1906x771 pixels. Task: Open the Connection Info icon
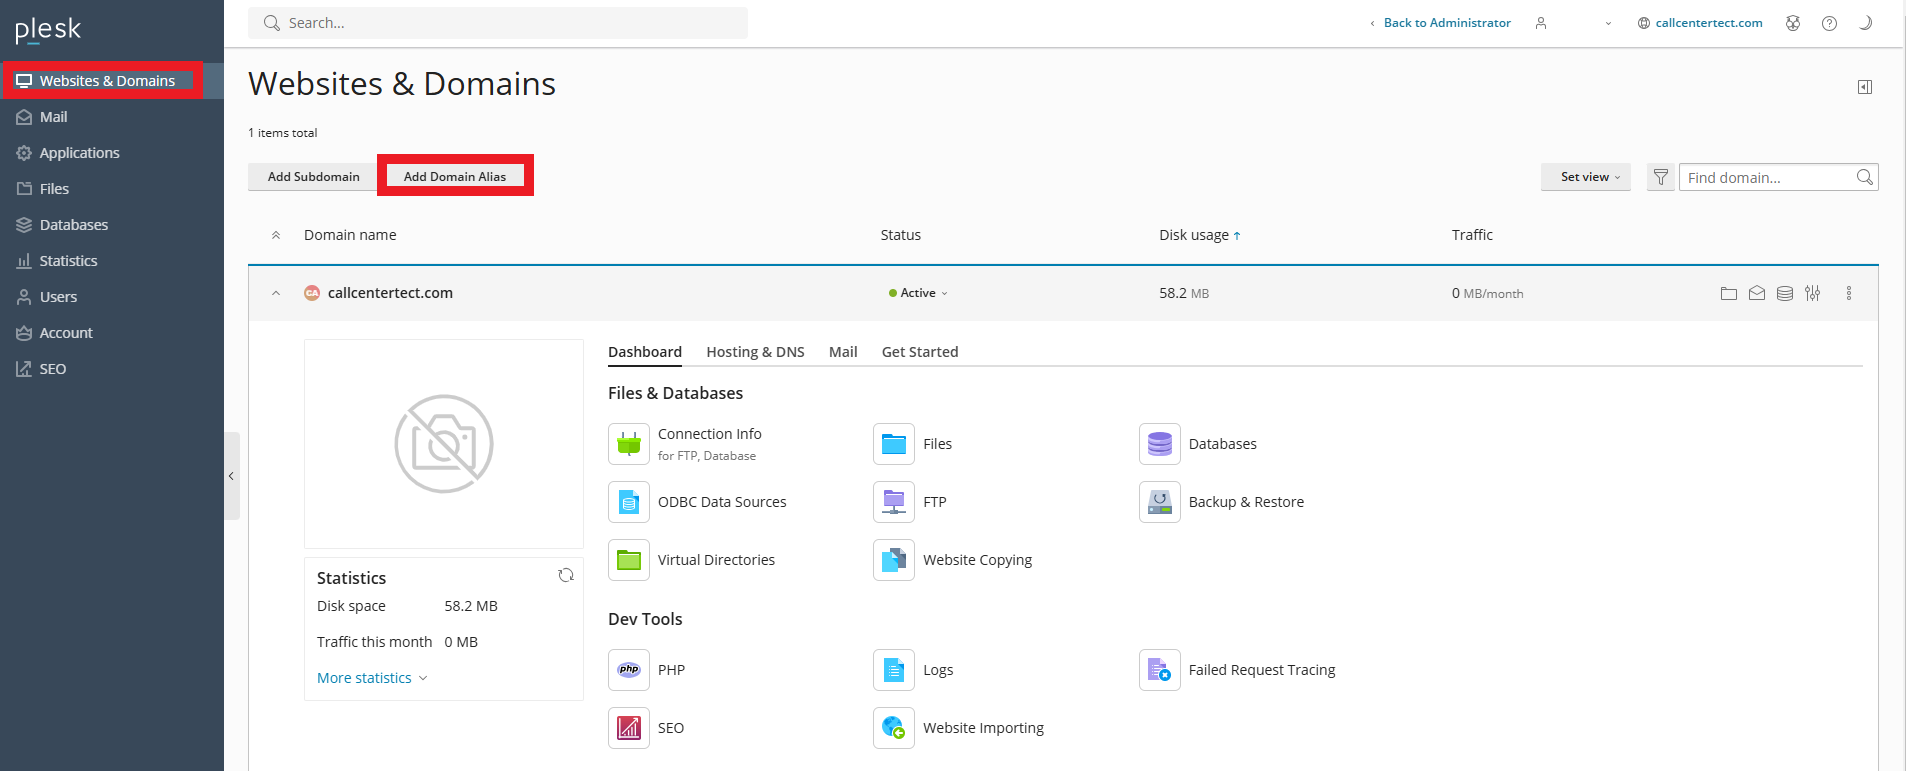[x=629, y=444]
